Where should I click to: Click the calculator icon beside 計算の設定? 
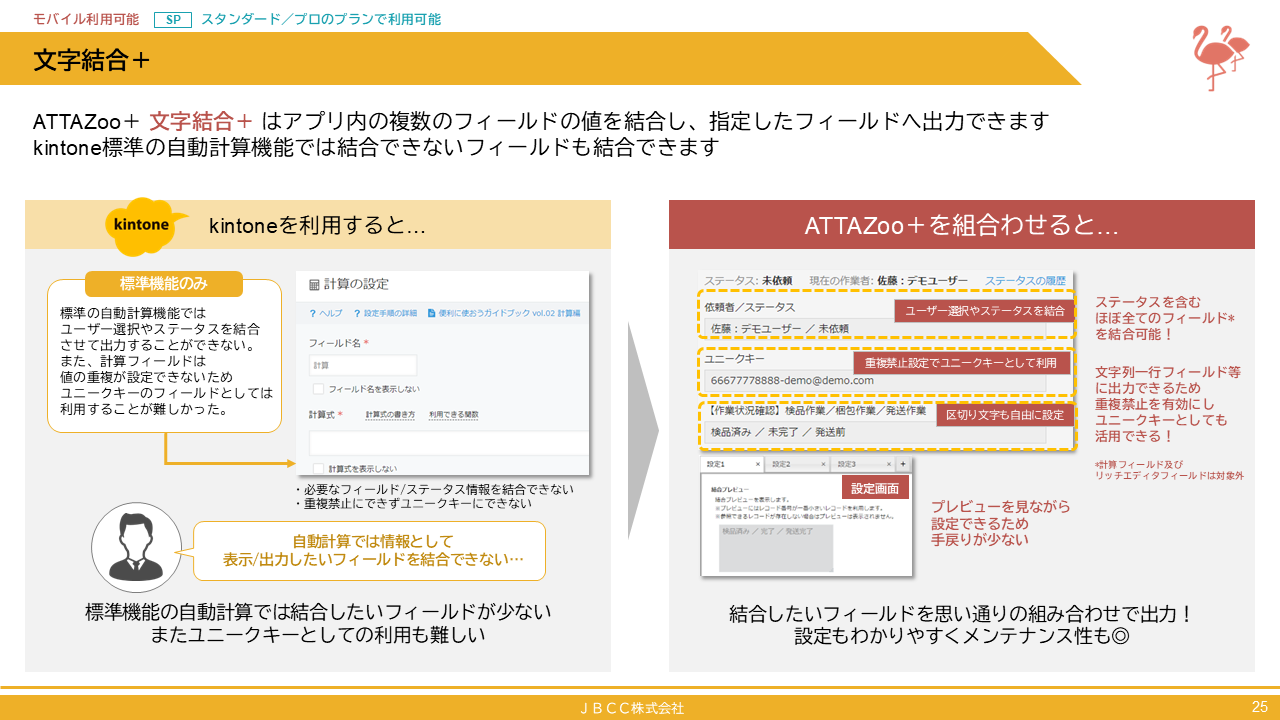315,285
